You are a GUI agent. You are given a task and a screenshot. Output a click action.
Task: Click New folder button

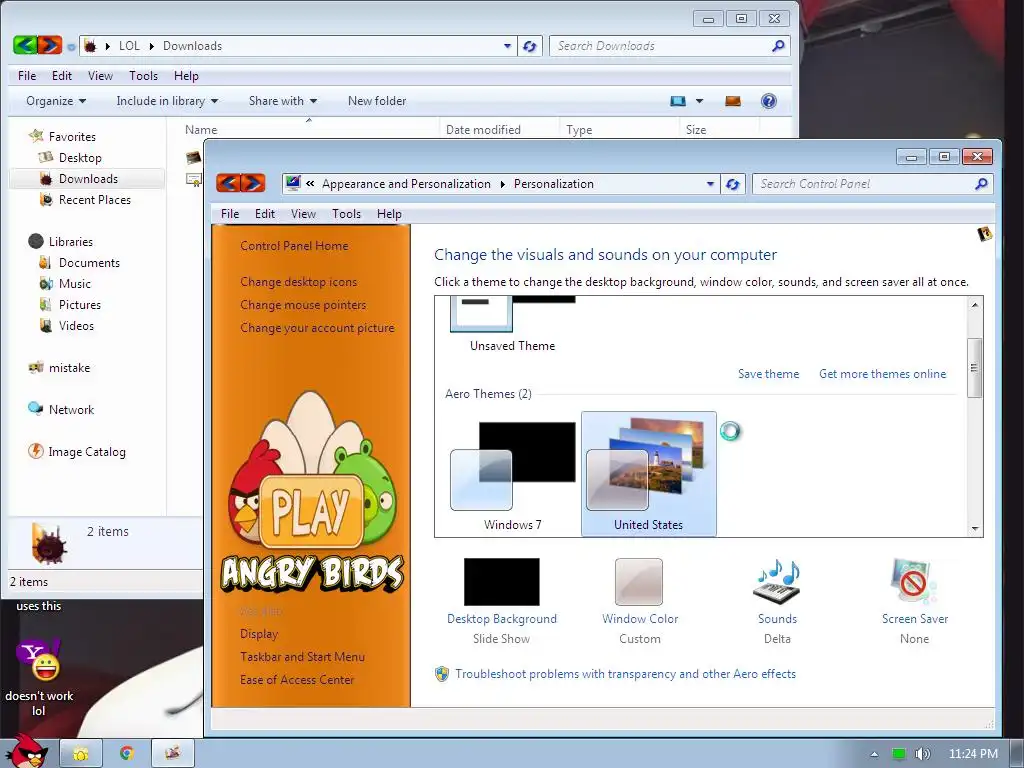[377, 101]
